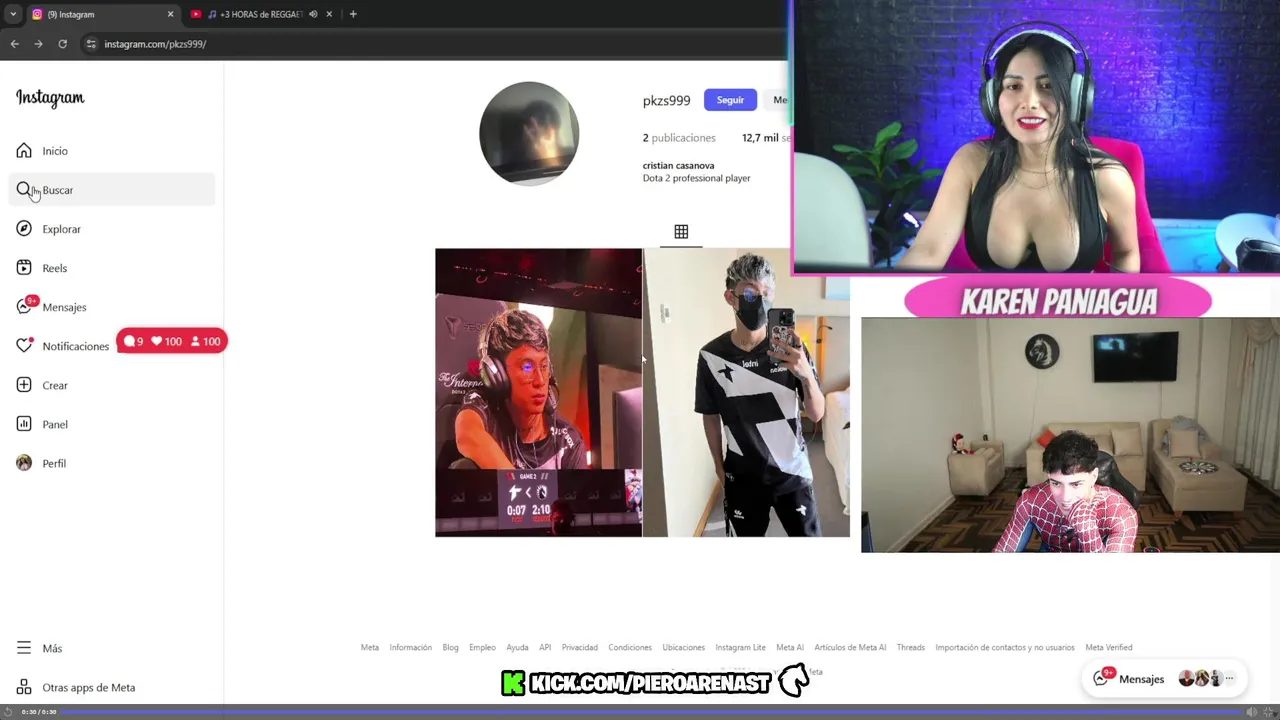1280x720 pixels.
Task: Open a new browser tab
Action: point(353,14)
